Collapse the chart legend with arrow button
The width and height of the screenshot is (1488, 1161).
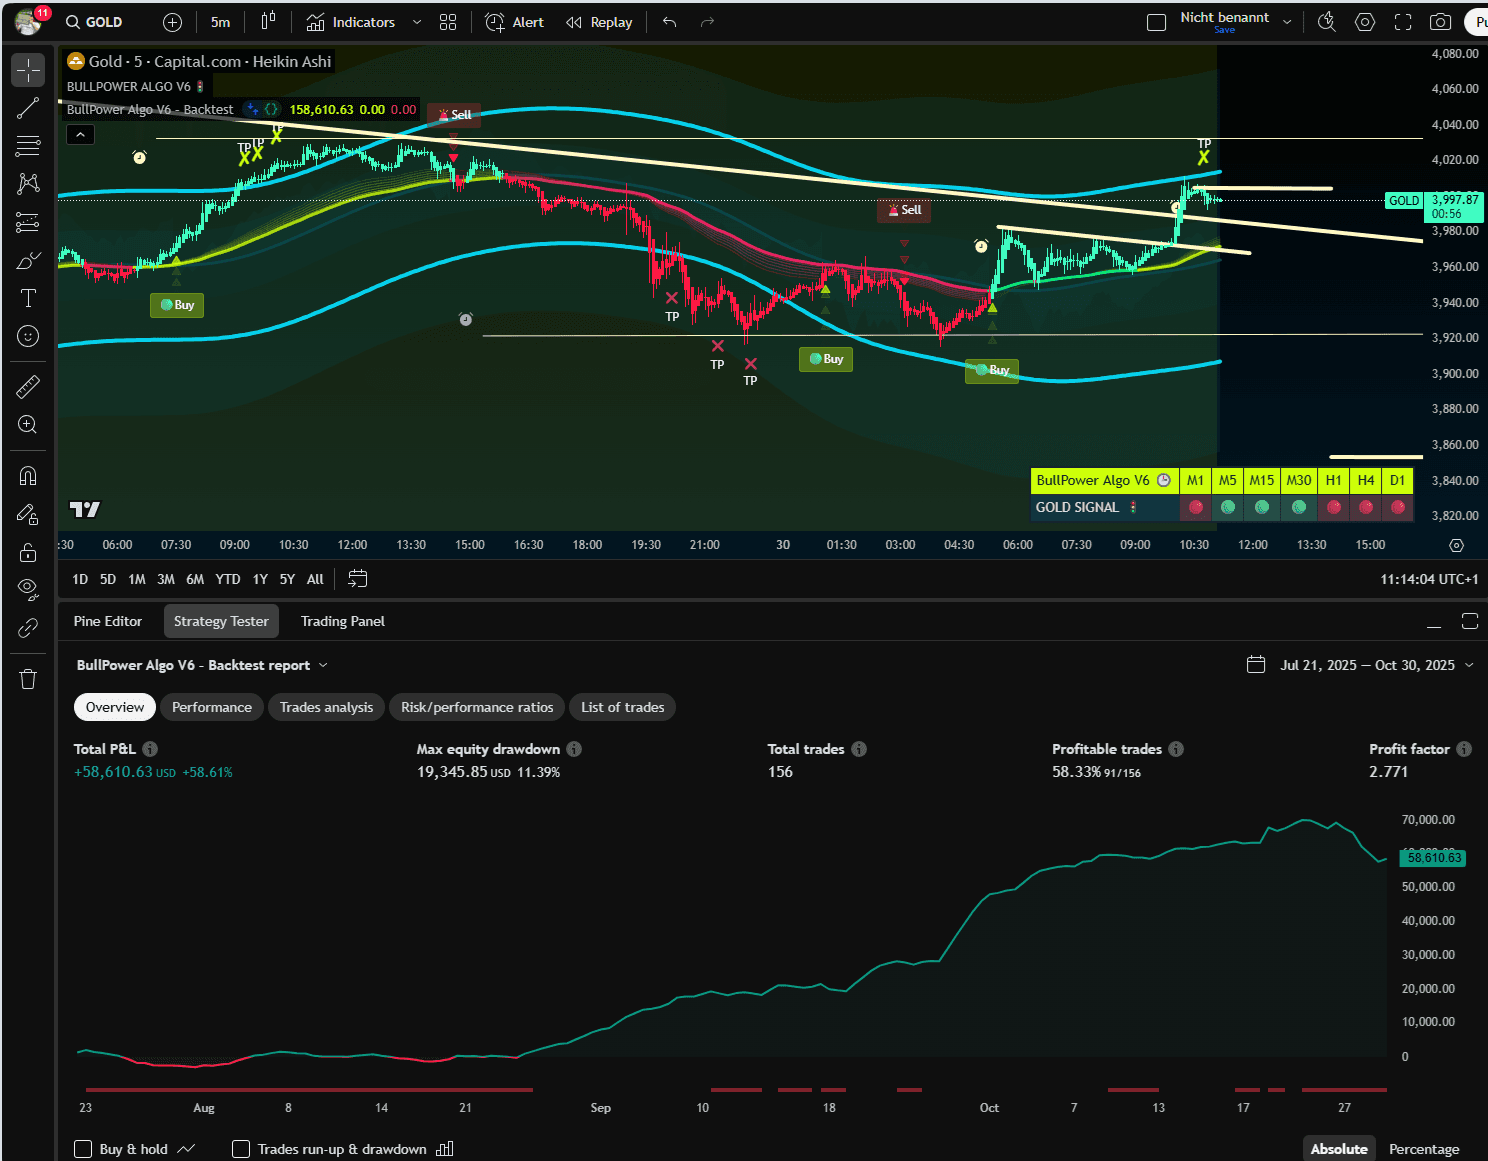tap(80, 134)
